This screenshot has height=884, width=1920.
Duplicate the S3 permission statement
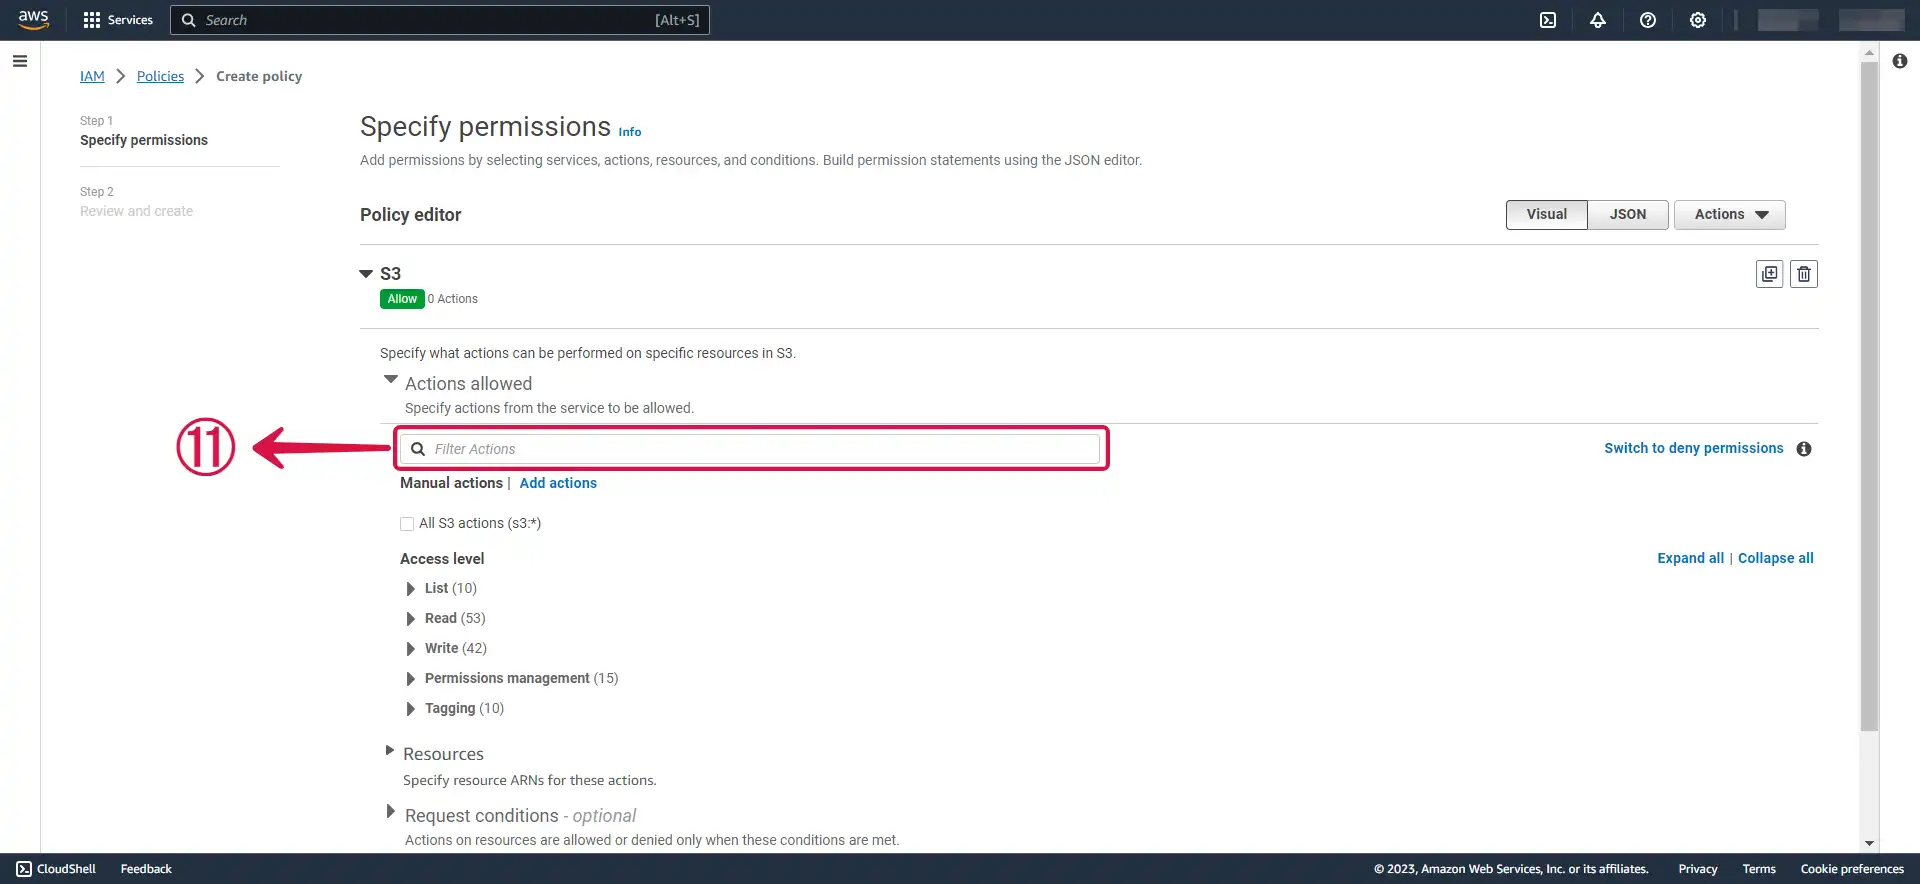click(1770, 274)
